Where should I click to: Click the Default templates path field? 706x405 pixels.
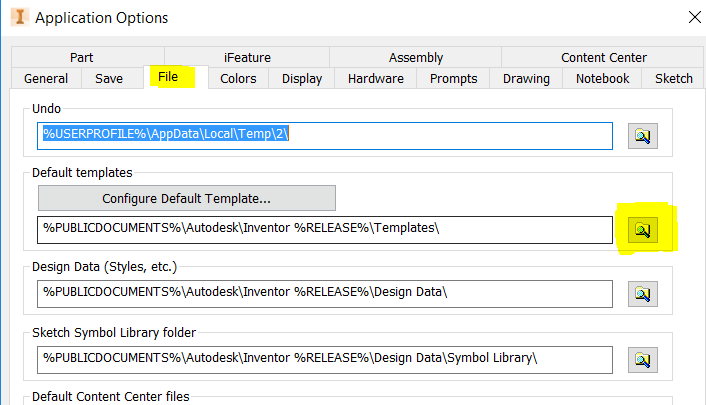point(324,230)
